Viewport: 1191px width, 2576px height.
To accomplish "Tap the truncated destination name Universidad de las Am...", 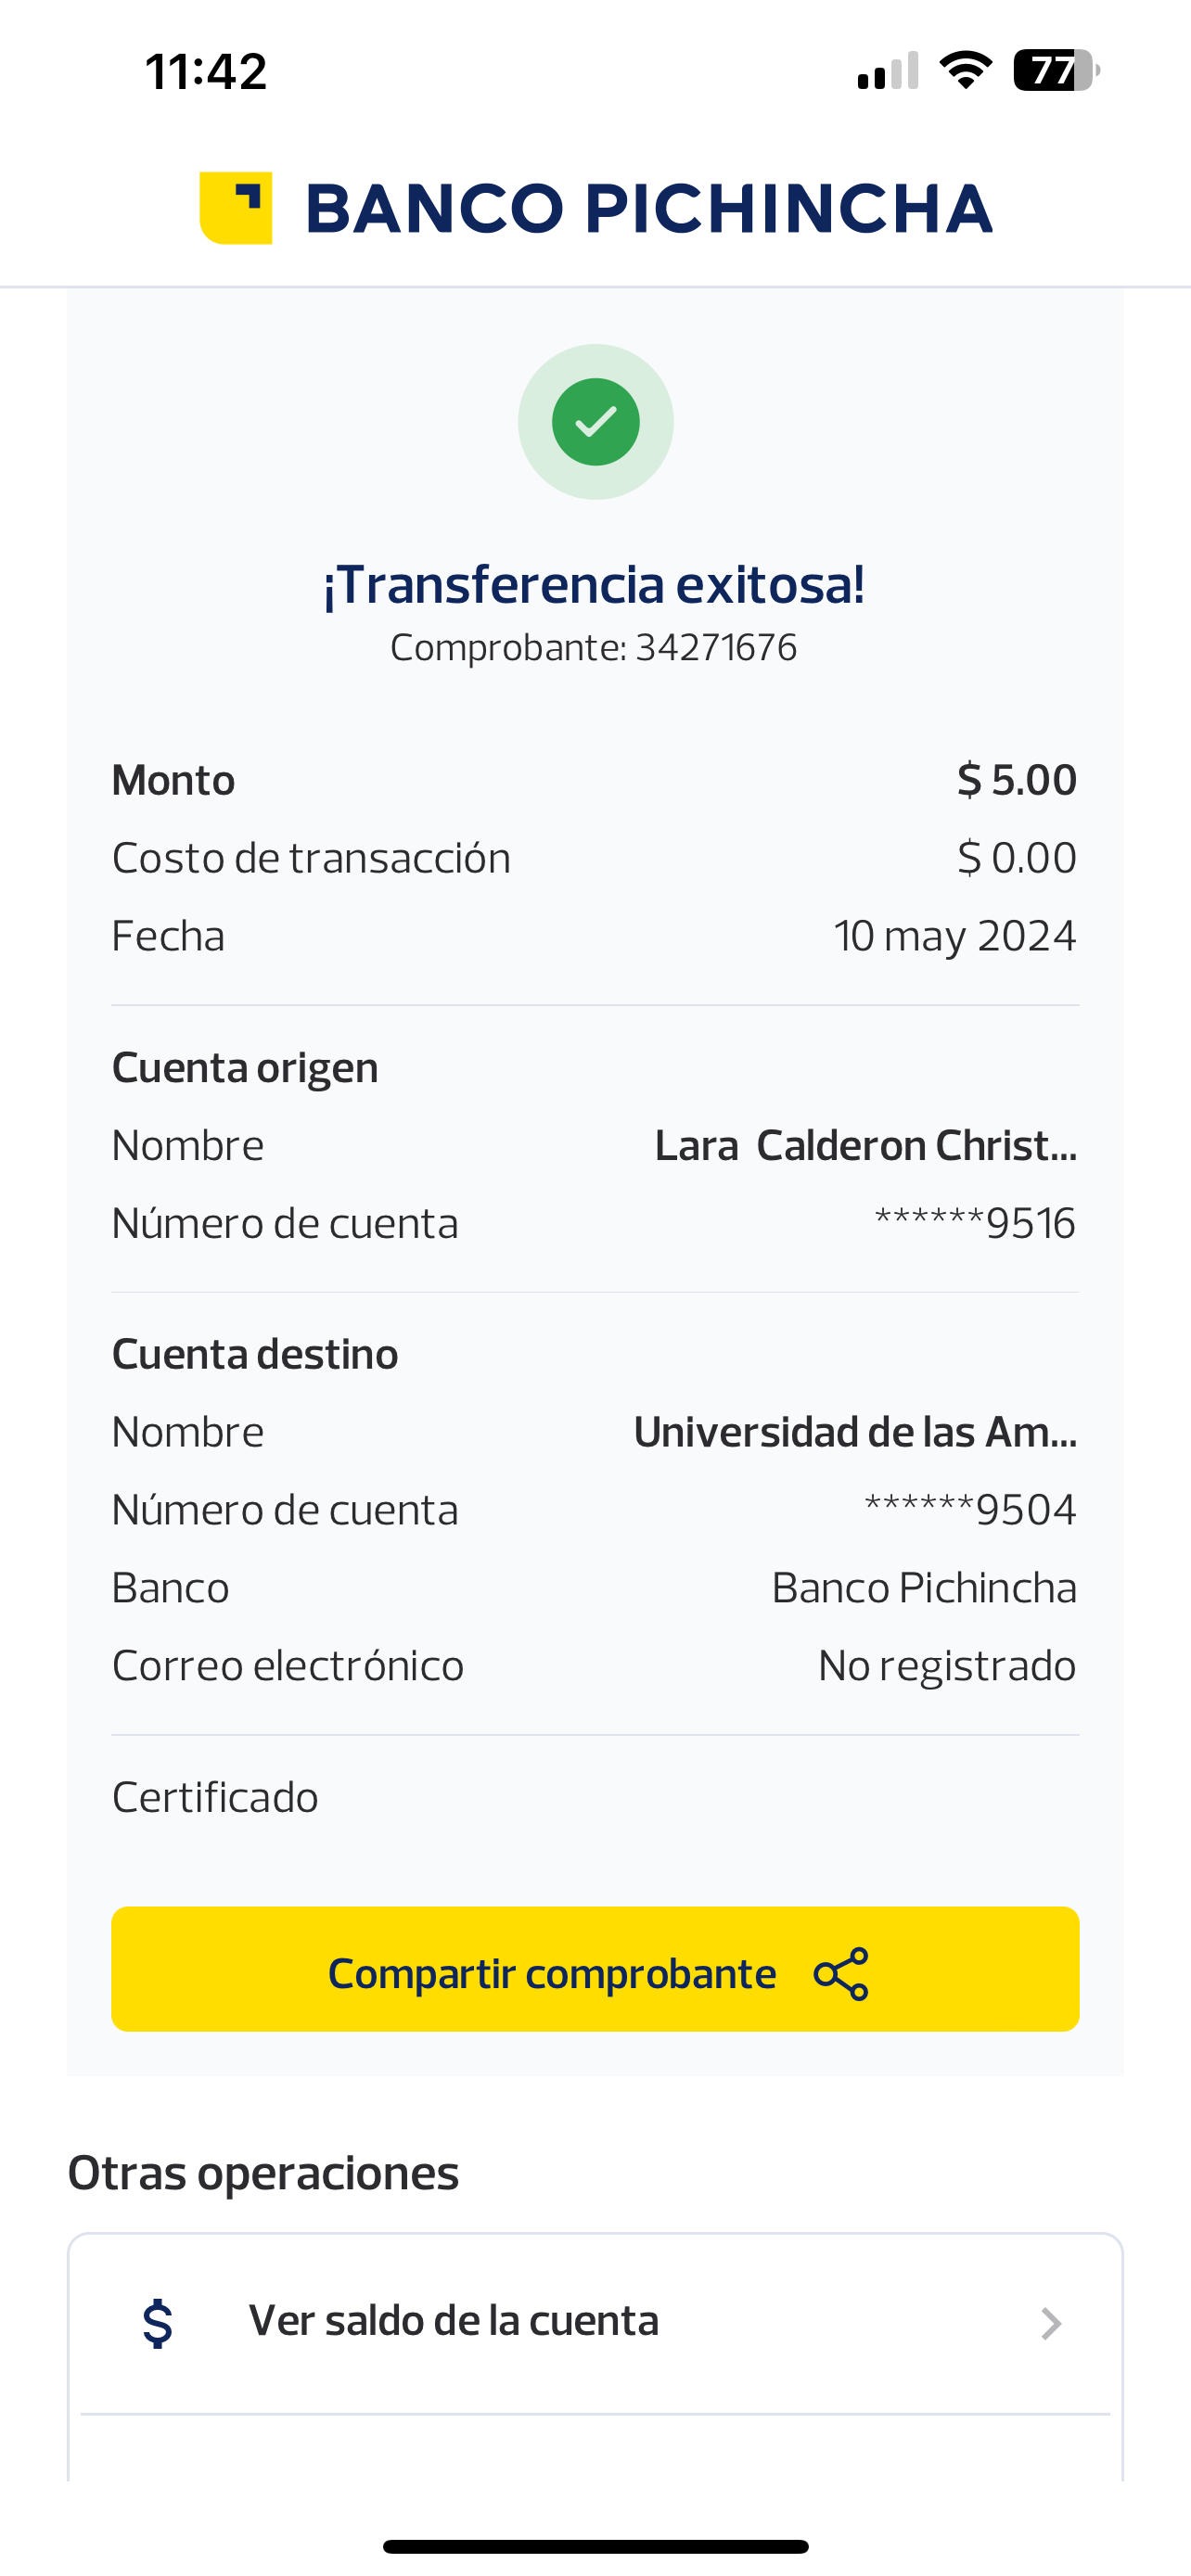I will pos(855,1432).
